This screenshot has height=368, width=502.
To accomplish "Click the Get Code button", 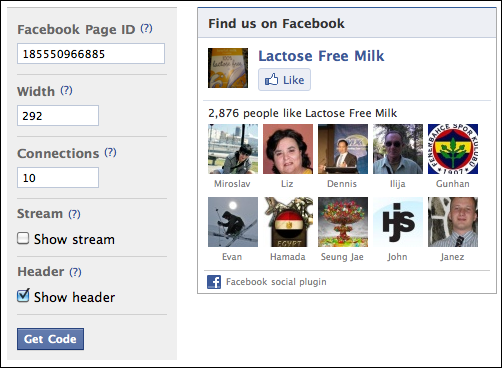I will [x=50, y=339].
